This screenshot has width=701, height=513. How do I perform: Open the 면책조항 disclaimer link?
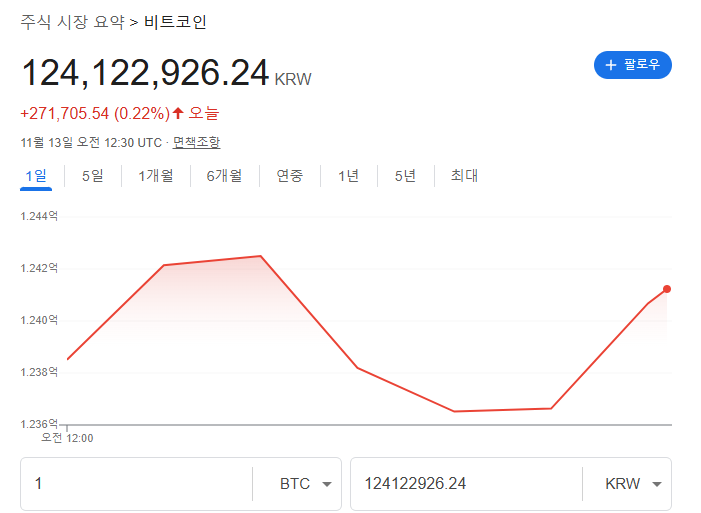point(196,142)
